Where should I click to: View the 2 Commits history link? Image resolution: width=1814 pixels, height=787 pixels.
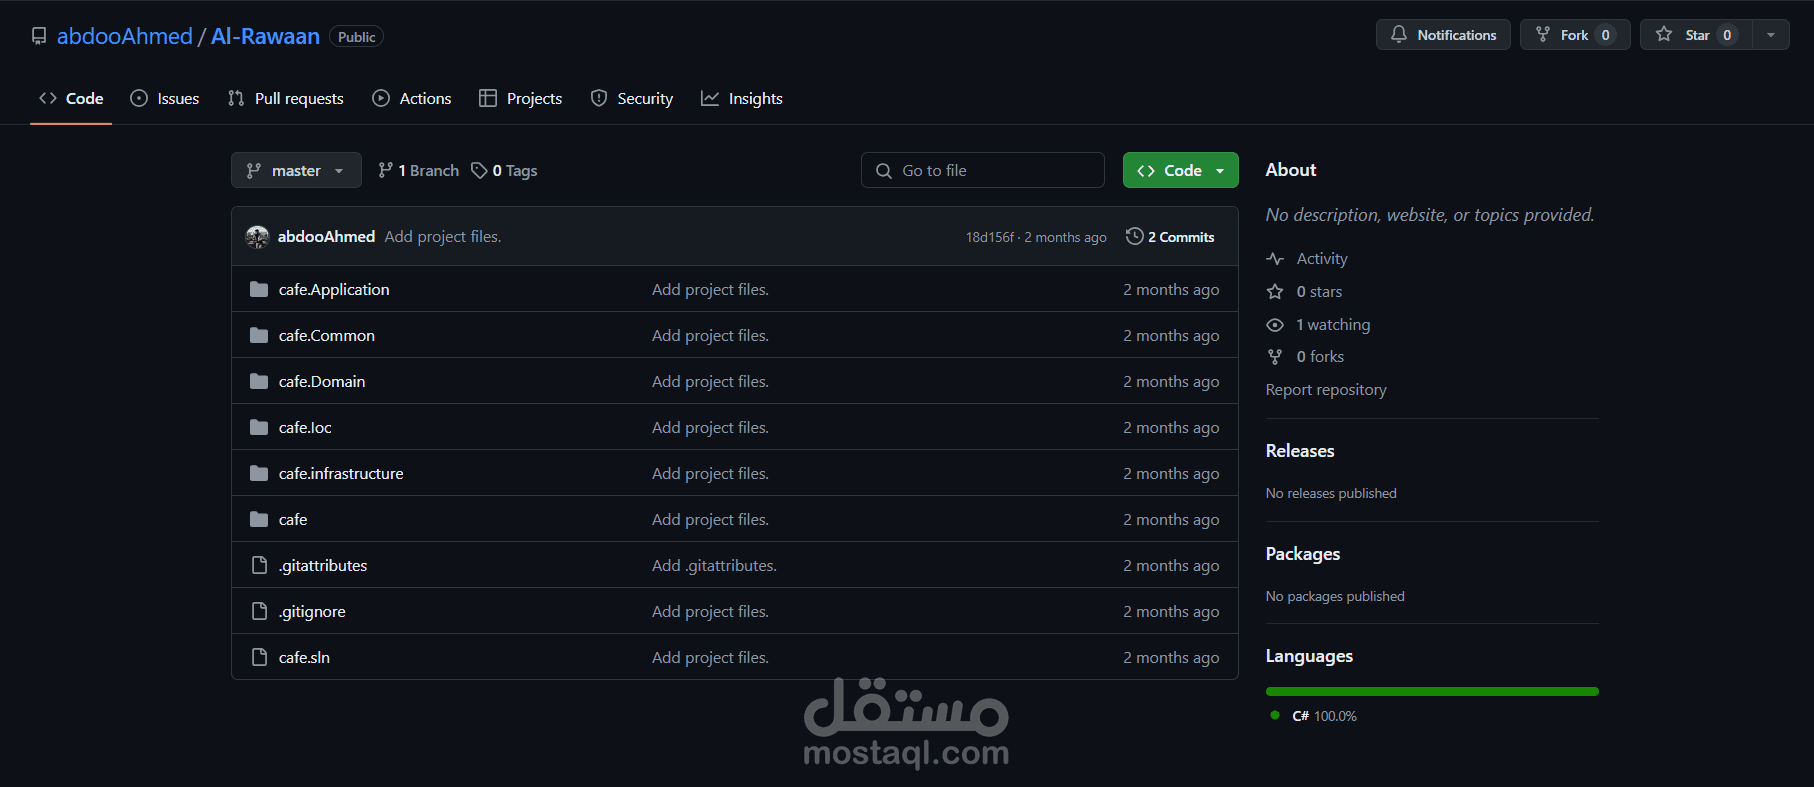[1170, 237]
